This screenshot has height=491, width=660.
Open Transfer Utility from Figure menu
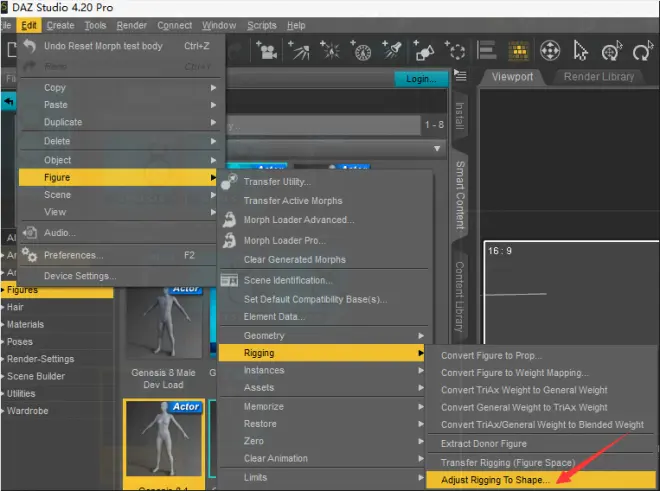[277, 181]
